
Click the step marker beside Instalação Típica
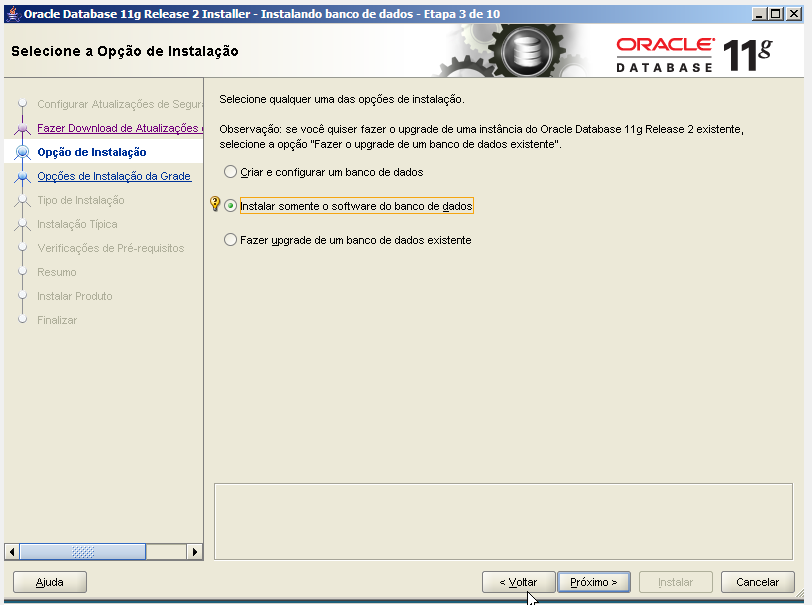(x=25, y=224)
